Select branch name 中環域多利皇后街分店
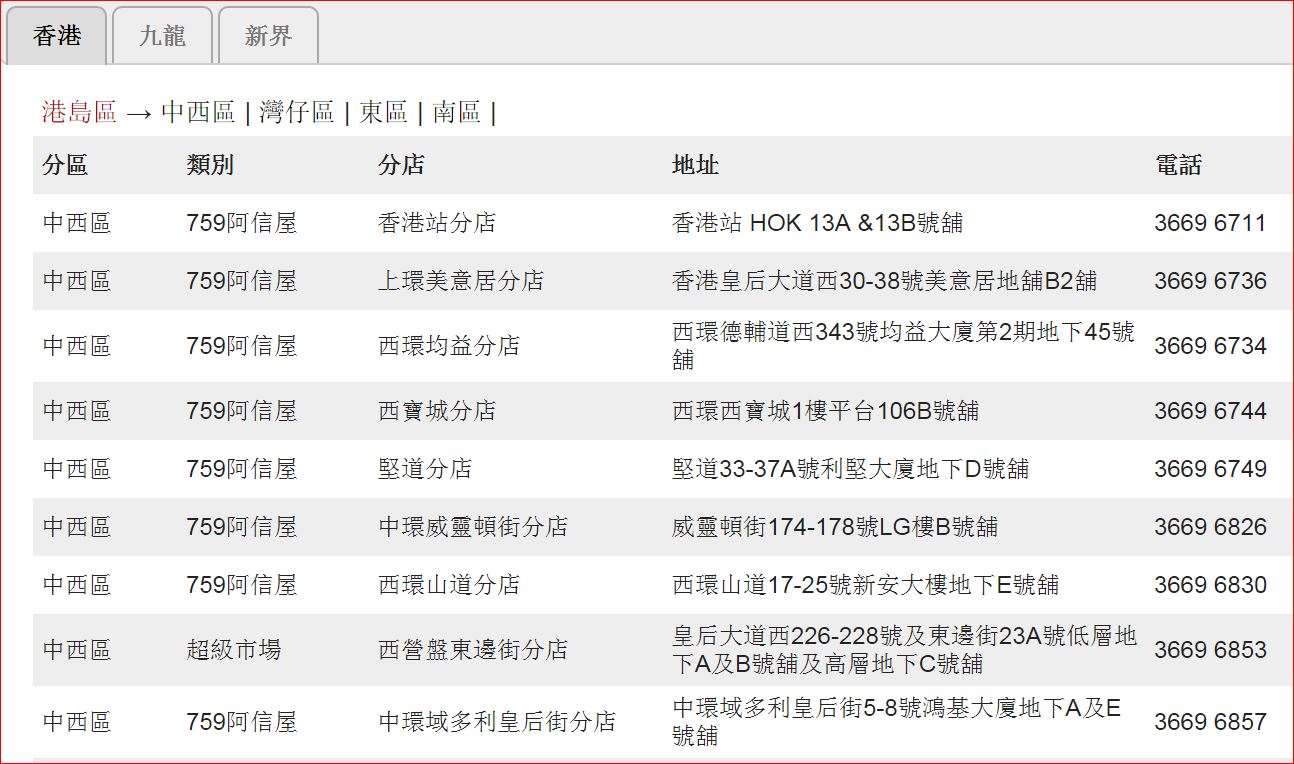Image resolution: width=1294 pixels, height=764 pixels. (497, 722)
